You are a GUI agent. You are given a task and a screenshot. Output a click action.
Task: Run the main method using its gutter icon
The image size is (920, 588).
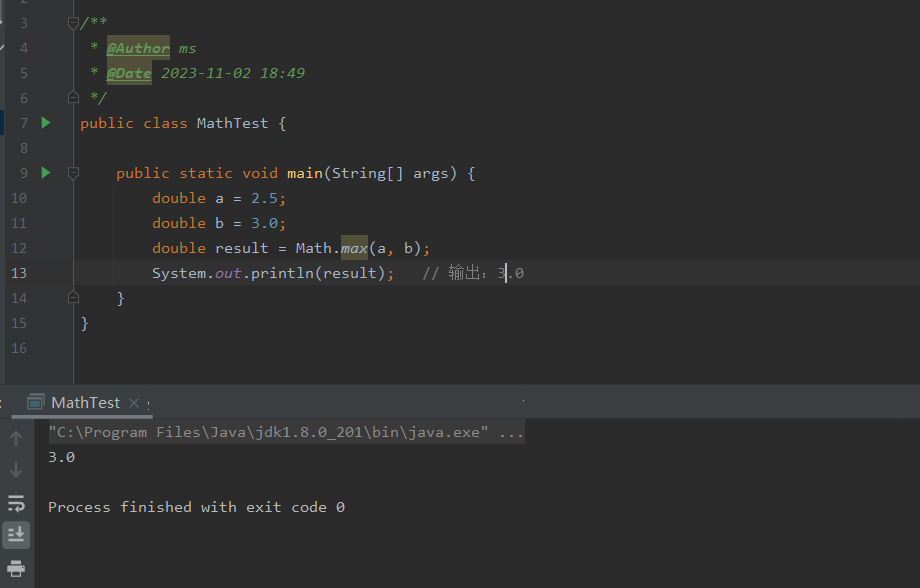click(44, 172)
